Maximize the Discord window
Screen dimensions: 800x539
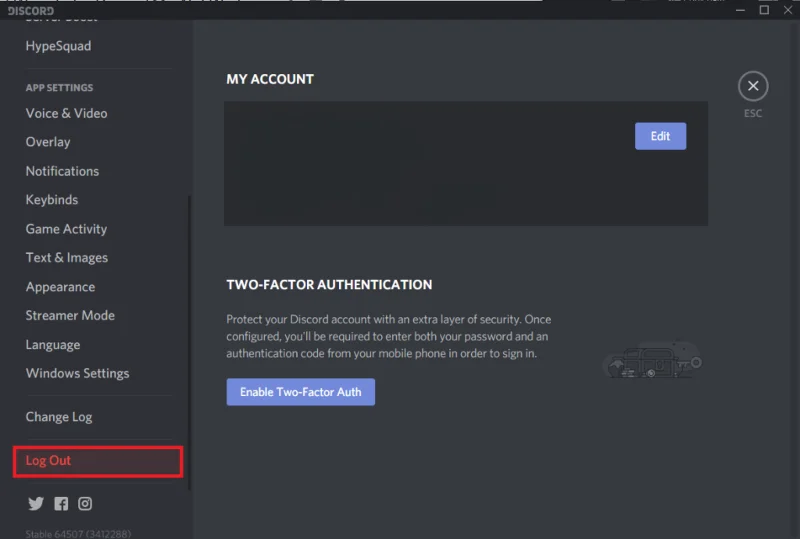coord(764,10)
